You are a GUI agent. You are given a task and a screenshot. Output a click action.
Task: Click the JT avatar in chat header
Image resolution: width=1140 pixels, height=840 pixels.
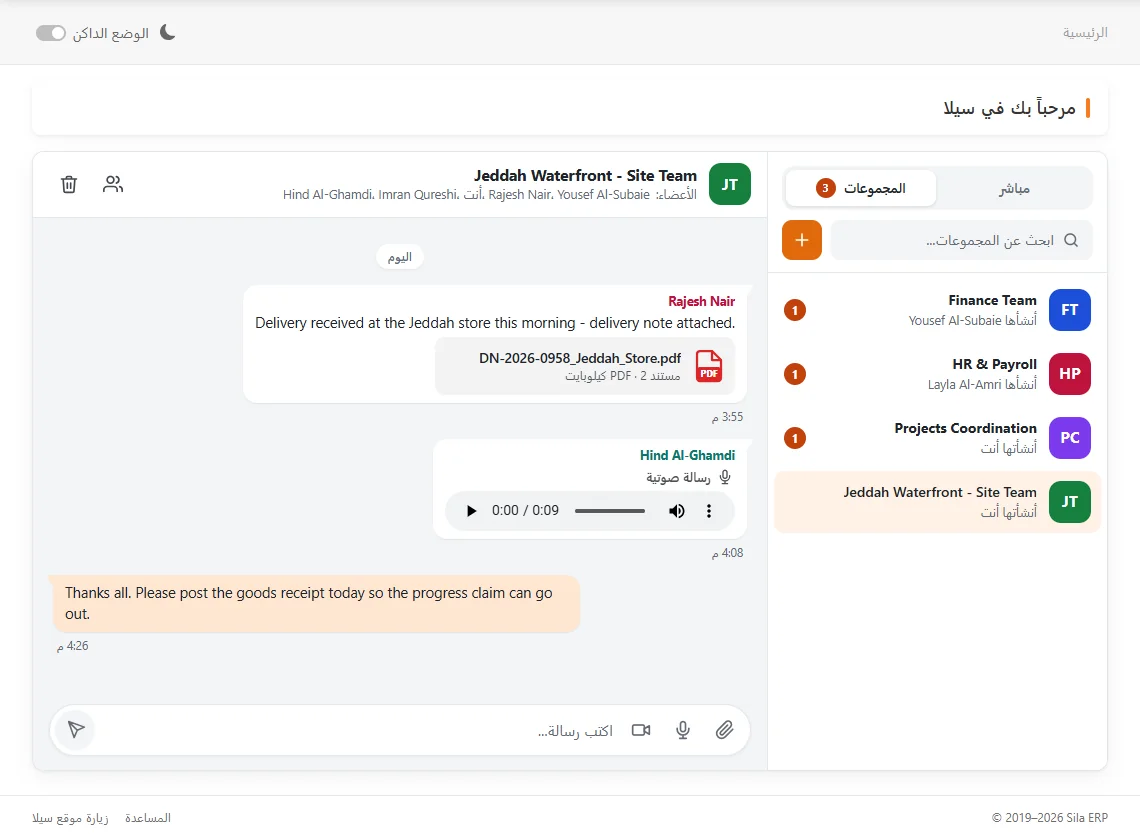(729, 184)
